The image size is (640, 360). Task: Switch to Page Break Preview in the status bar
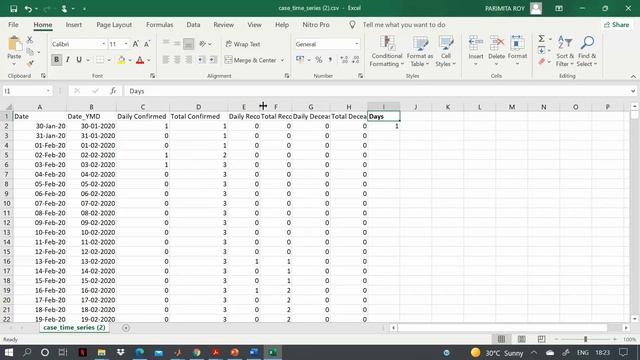click(542, 339)
